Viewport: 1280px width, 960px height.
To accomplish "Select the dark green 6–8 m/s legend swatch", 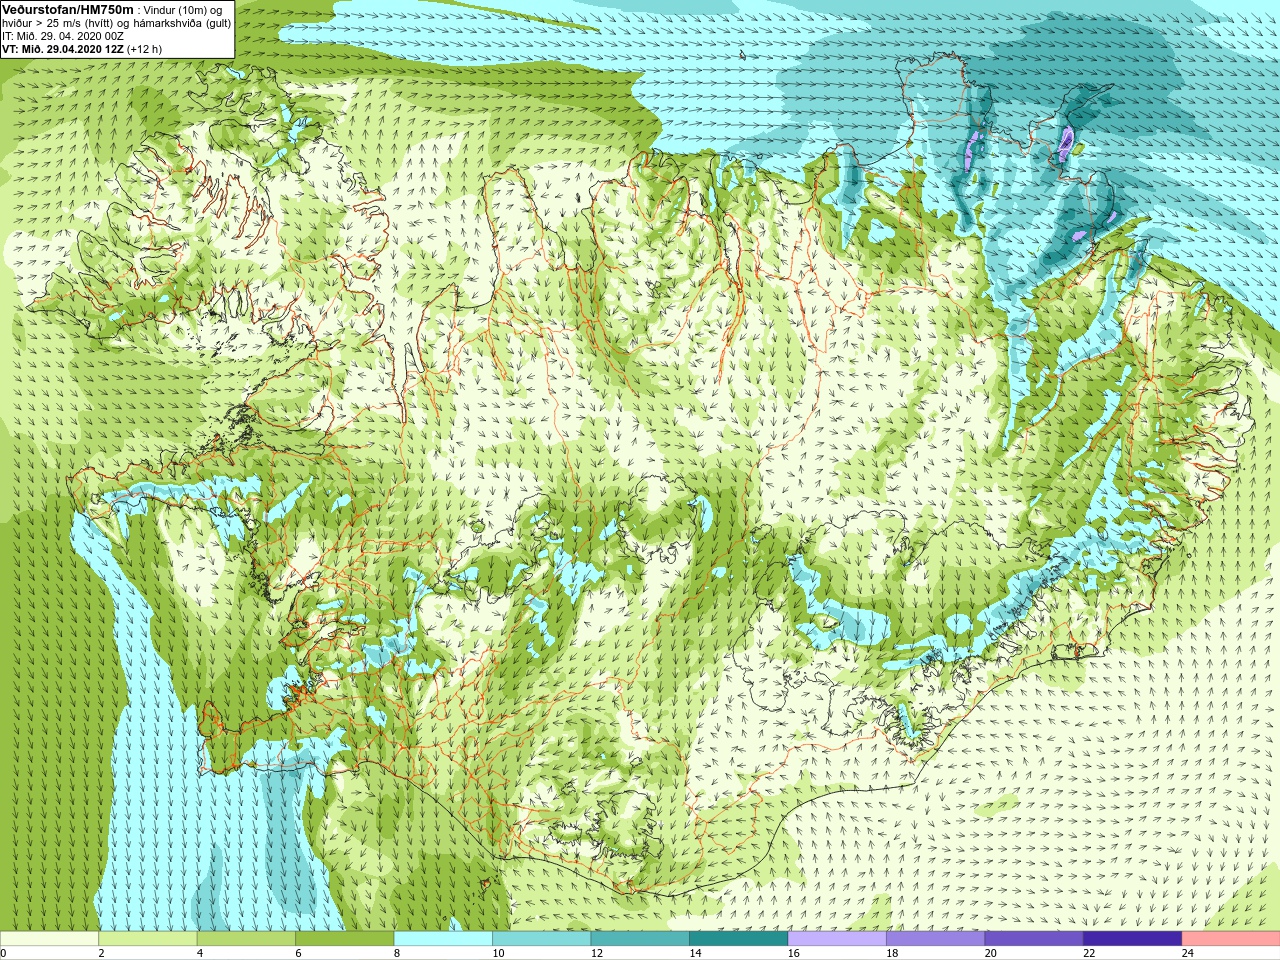I will pos(345,939).
